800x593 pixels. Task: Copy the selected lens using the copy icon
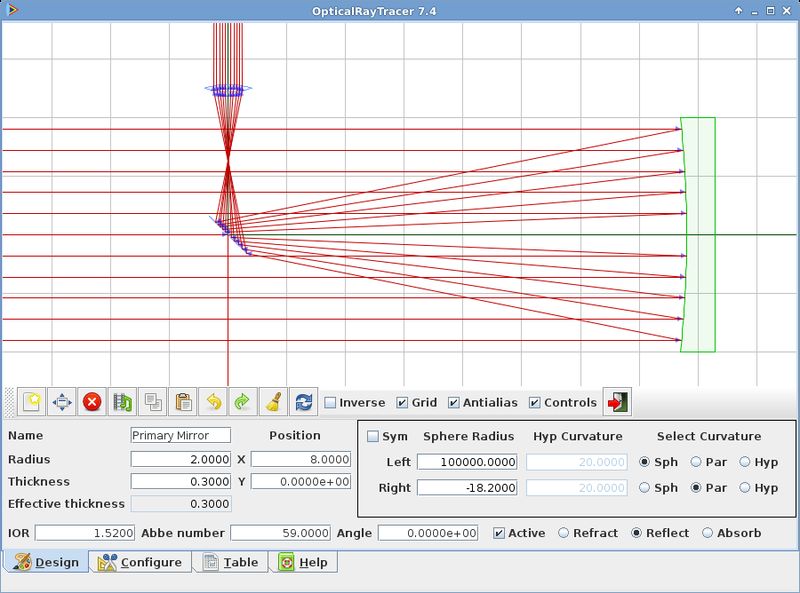[153, 402]
